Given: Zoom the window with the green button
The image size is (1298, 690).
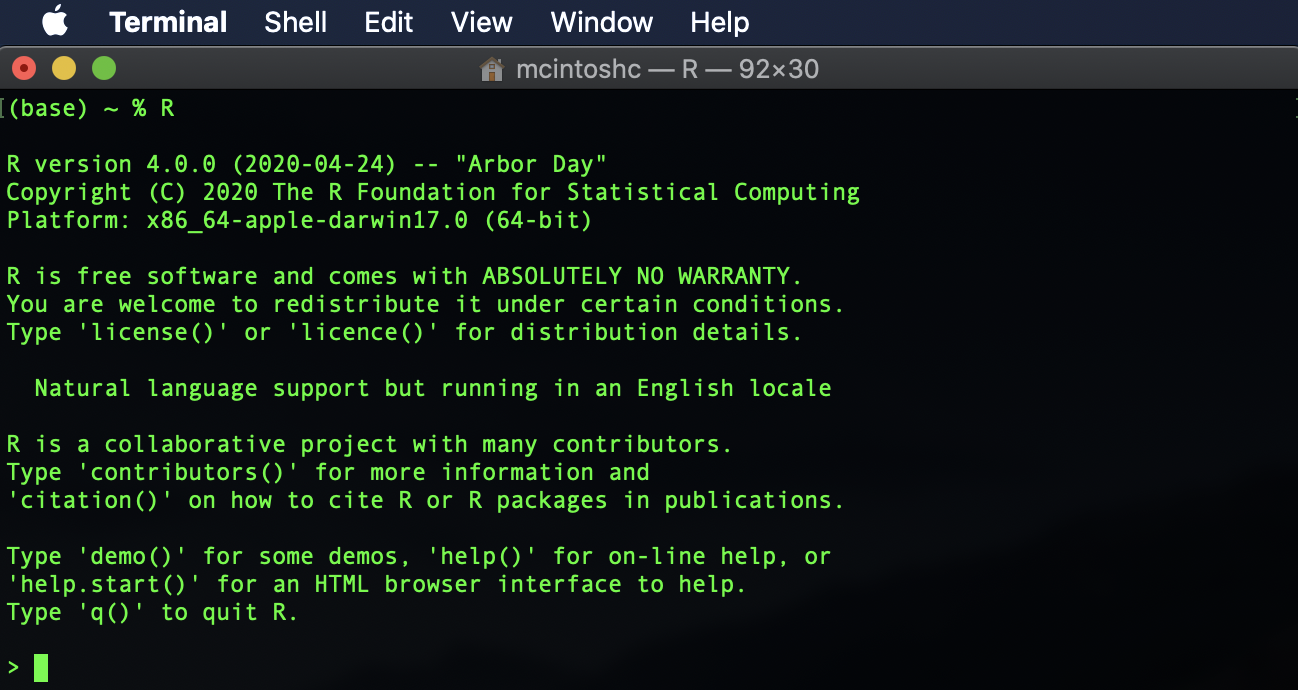Looking at the screenshot, I should tap(104, 69).
